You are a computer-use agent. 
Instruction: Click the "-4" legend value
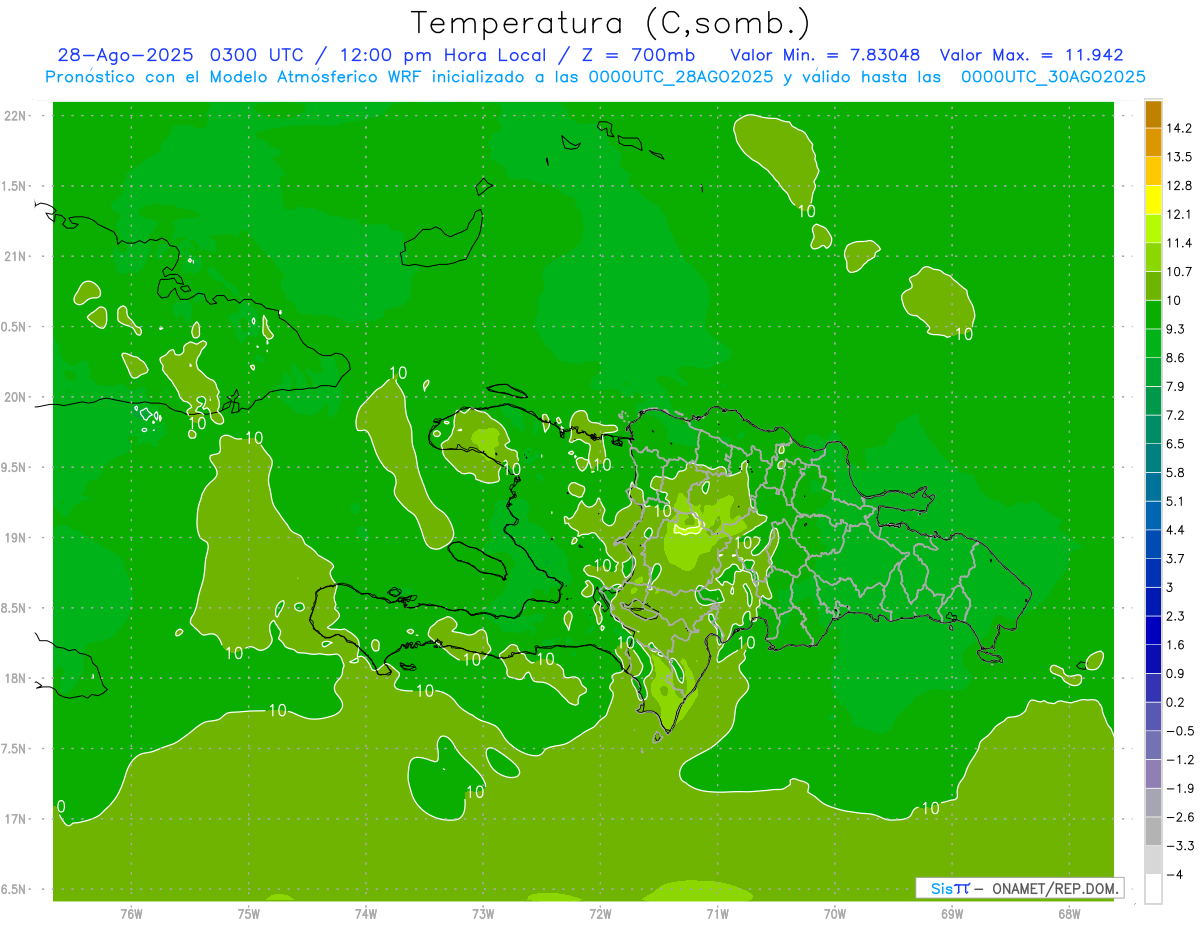tap(1176, 875)
